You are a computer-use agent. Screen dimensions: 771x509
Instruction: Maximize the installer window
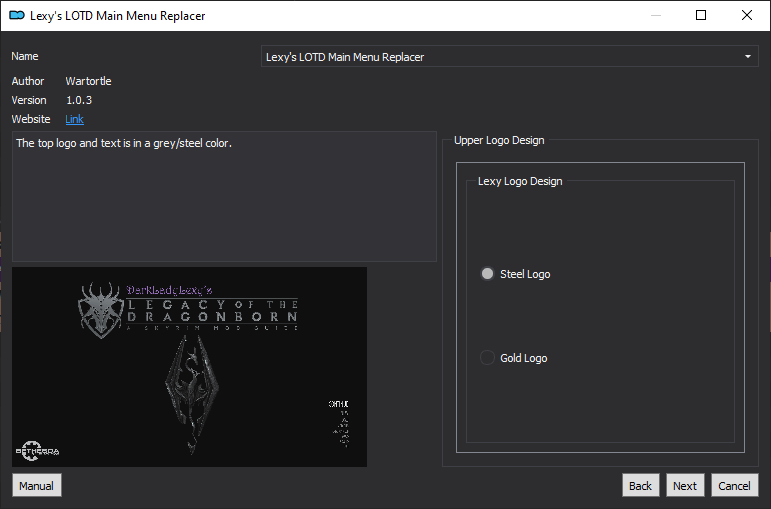point(701,15)
